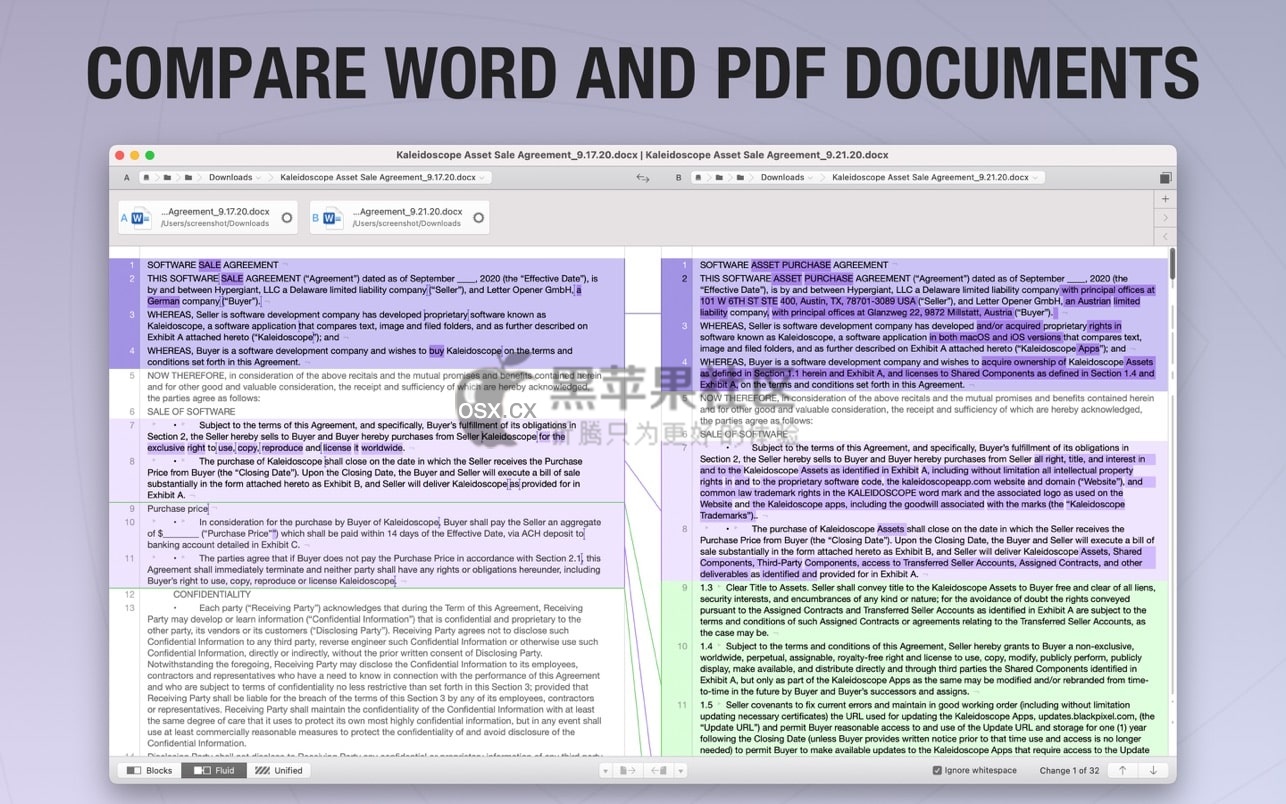
Task: Click the 'B' label in the path bar
Action: 679,178
